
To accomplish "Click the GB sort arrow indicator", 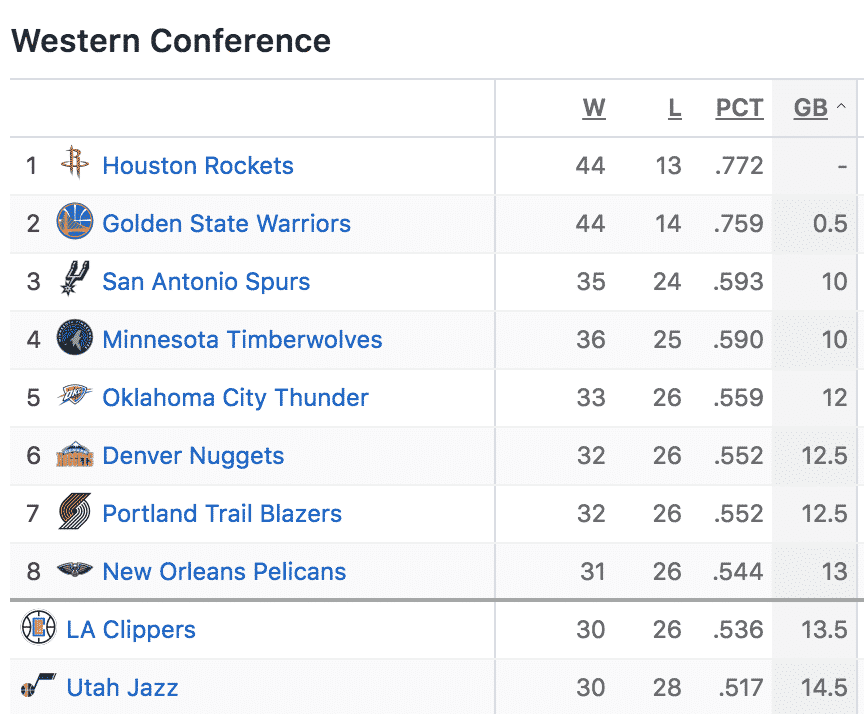I will 841,106.
